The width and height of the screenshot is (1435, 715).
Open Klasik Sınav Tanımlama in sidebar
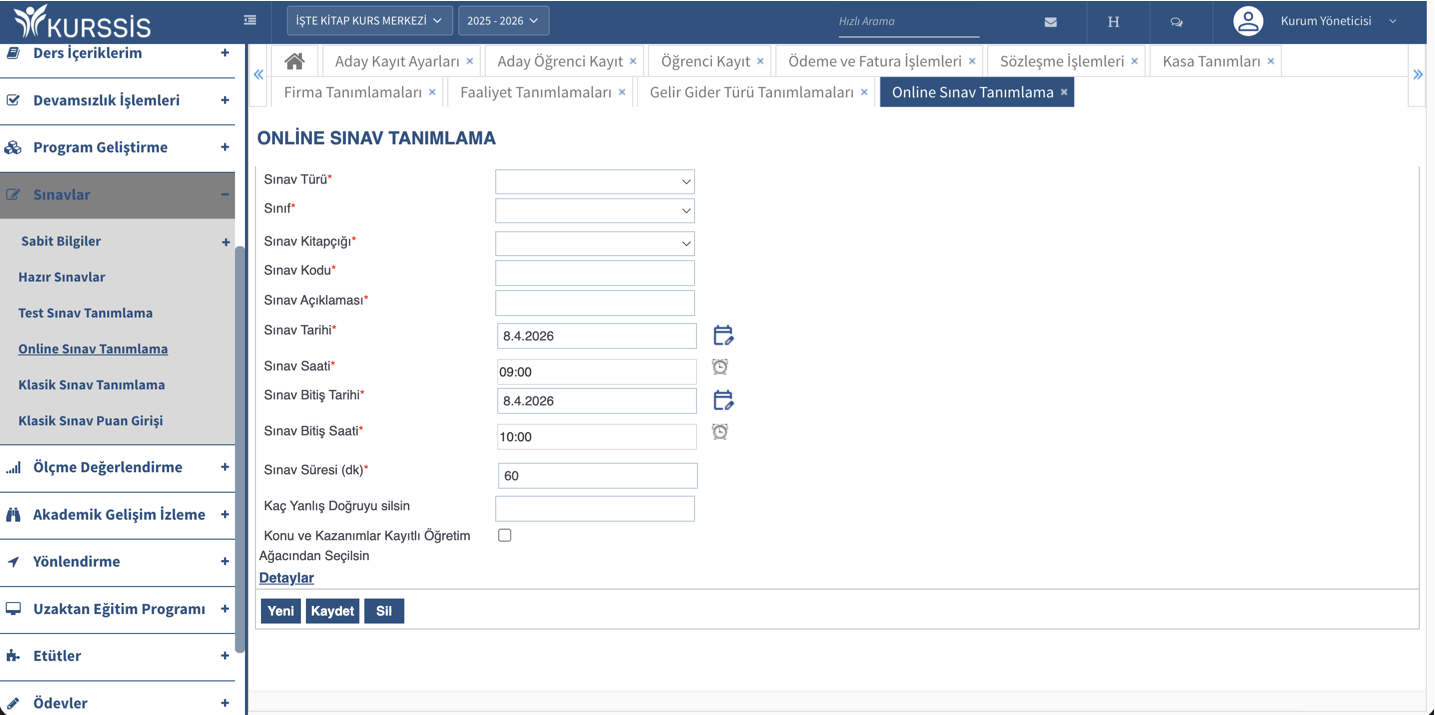[x=91, y=385]
